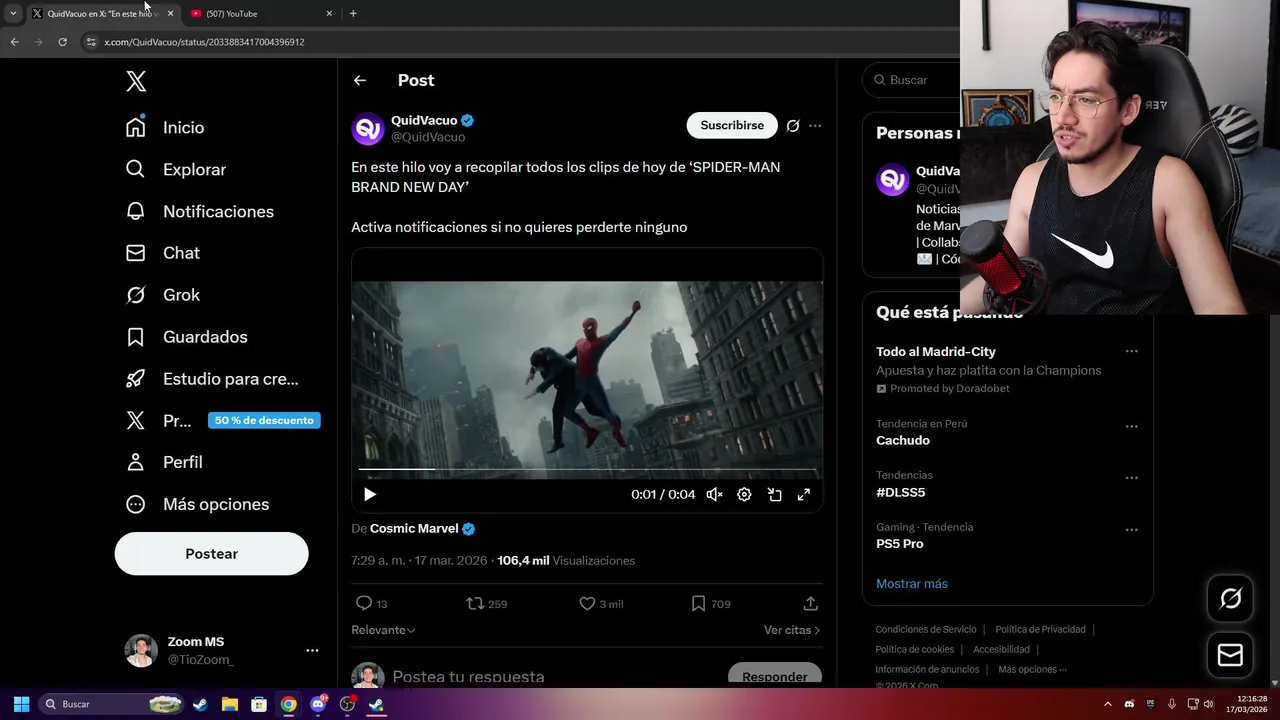1280x720 pixels.
Task: Unmute the video volume
Action: click(714, 494)
